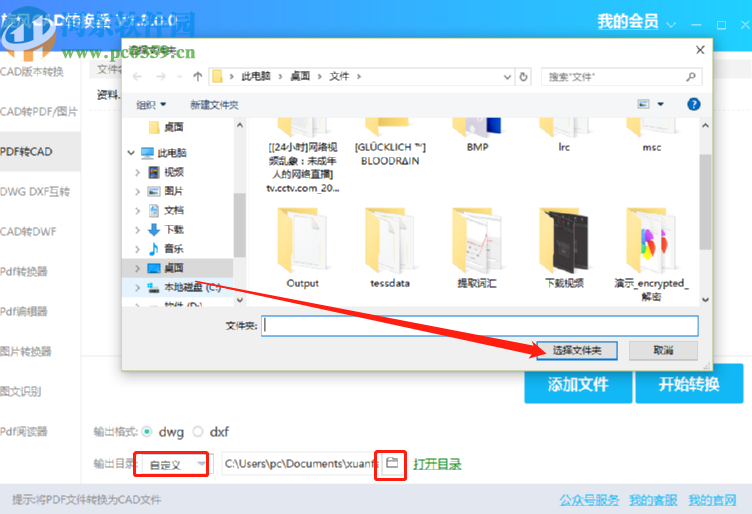Viewport: 752px width, 514px height.
Task: Expand the 下载 tree node
Action: pyautogui.click(x=138, y=230)
